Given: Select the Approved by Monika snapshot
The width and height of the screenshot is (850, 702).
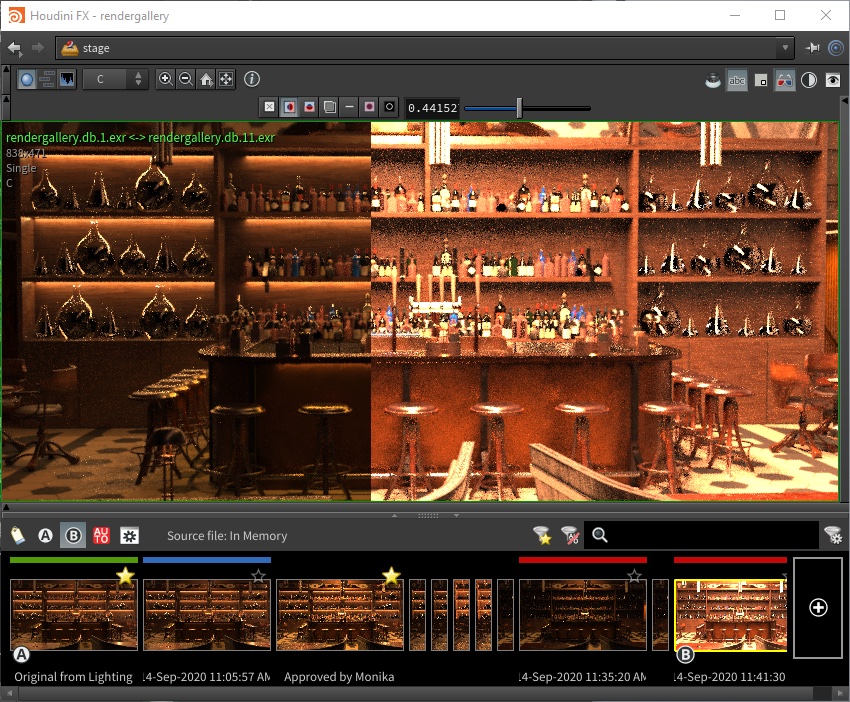Looking at the screenshot, I should [339, 613].
